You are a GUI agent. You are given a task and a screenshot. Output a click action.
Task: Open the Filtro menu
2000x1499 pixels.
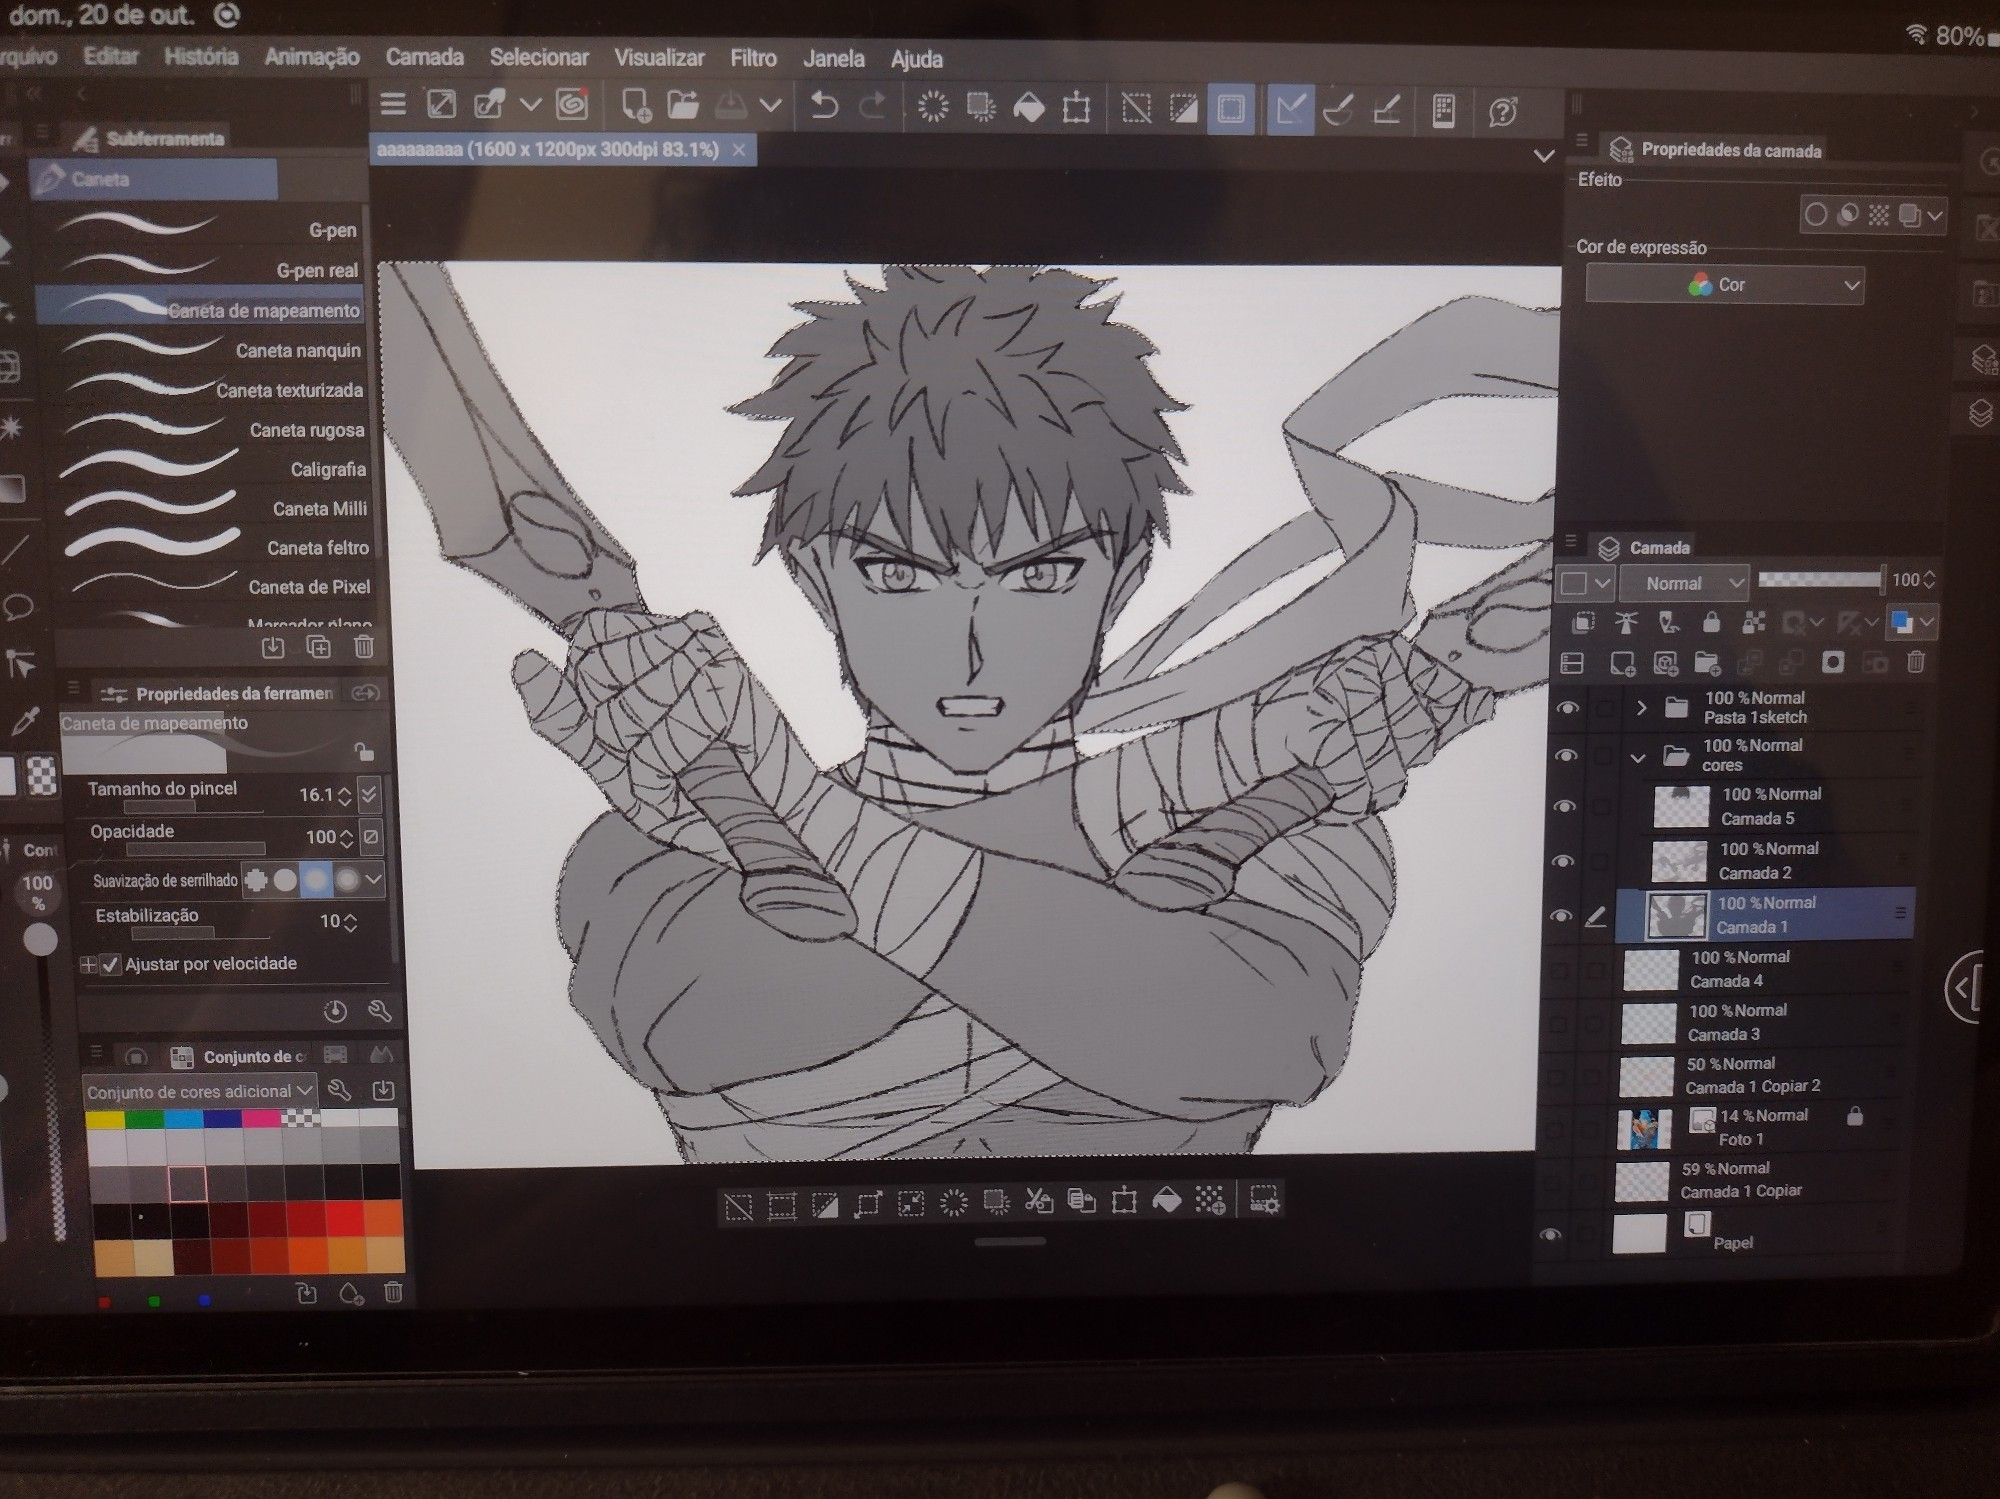pyautogui.click(x=753, y=58)
